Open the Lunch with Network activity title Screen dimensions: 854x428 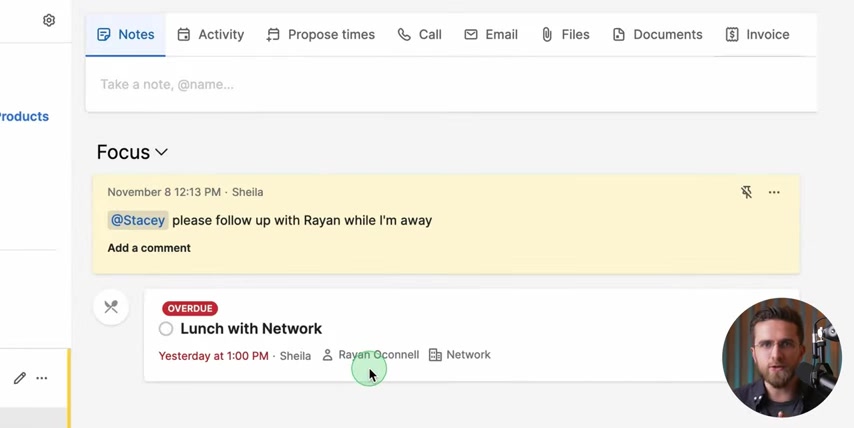point(251,328)
